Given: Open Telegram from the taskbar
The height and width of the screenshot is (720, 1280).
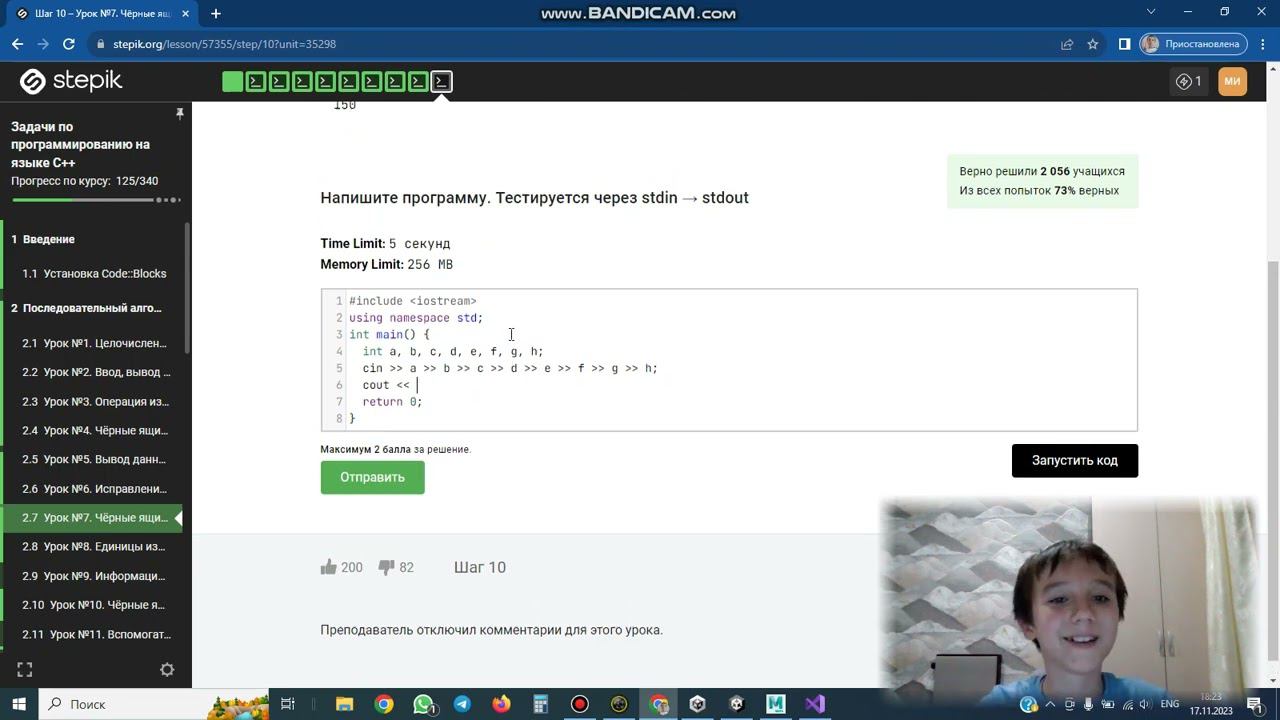Looking at the screenshot, I should click(462, 704).
